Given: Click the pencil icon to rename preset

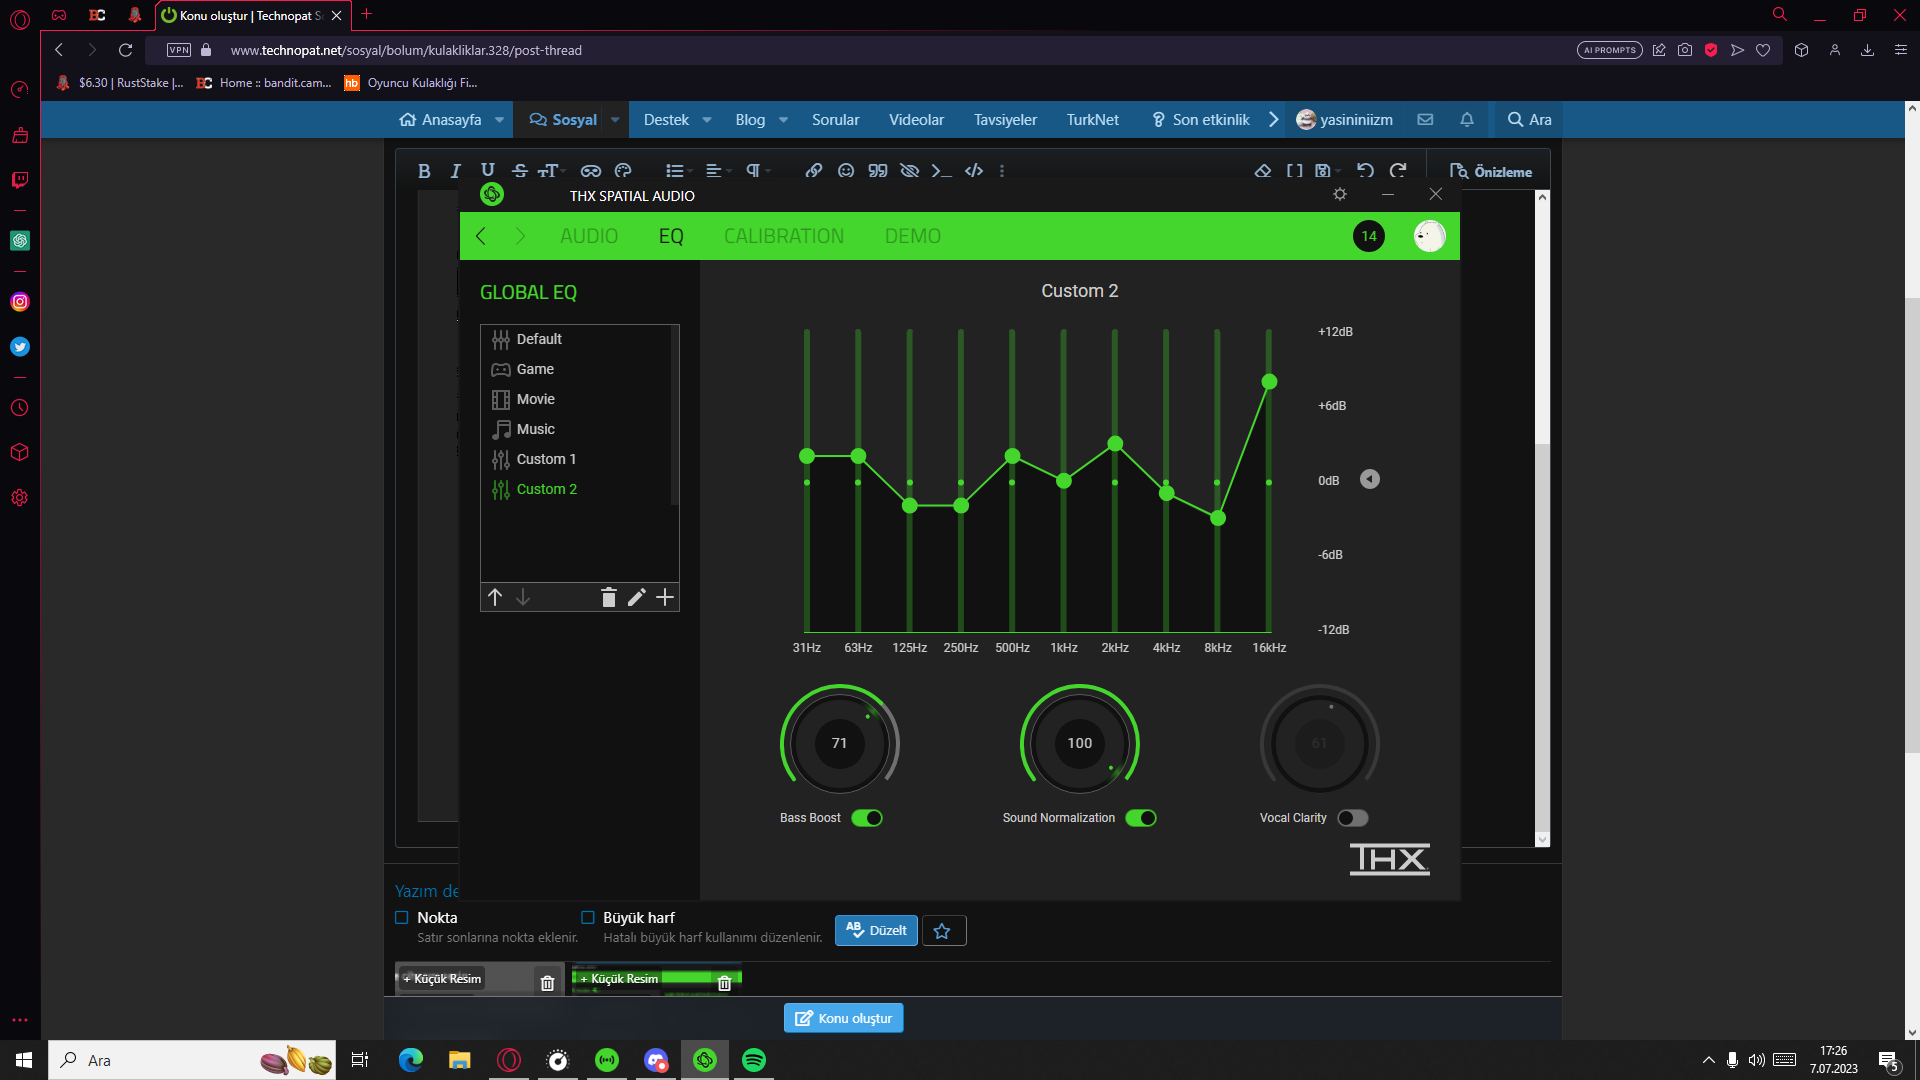Looking at the screenshot, I should (637, 598).
